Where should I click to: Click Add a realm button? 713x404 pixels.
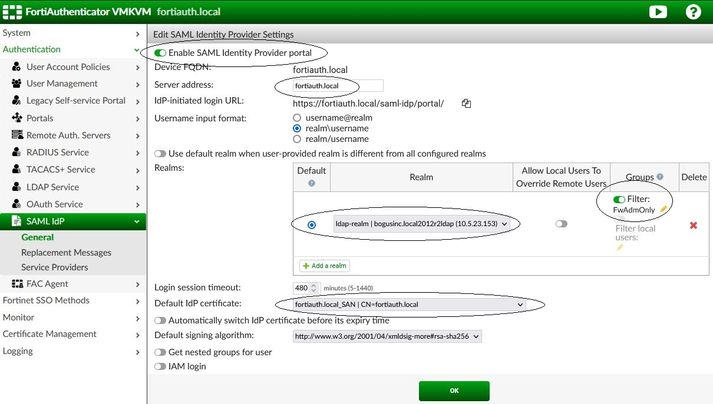click(324, 265)
